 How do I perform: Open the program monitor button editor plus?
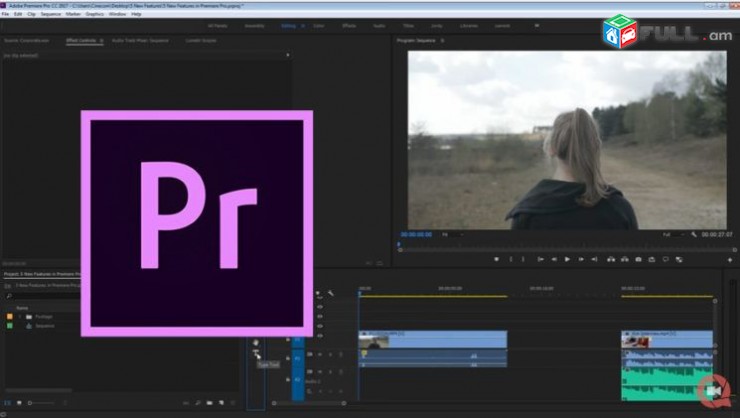click(x=730, y=260)
